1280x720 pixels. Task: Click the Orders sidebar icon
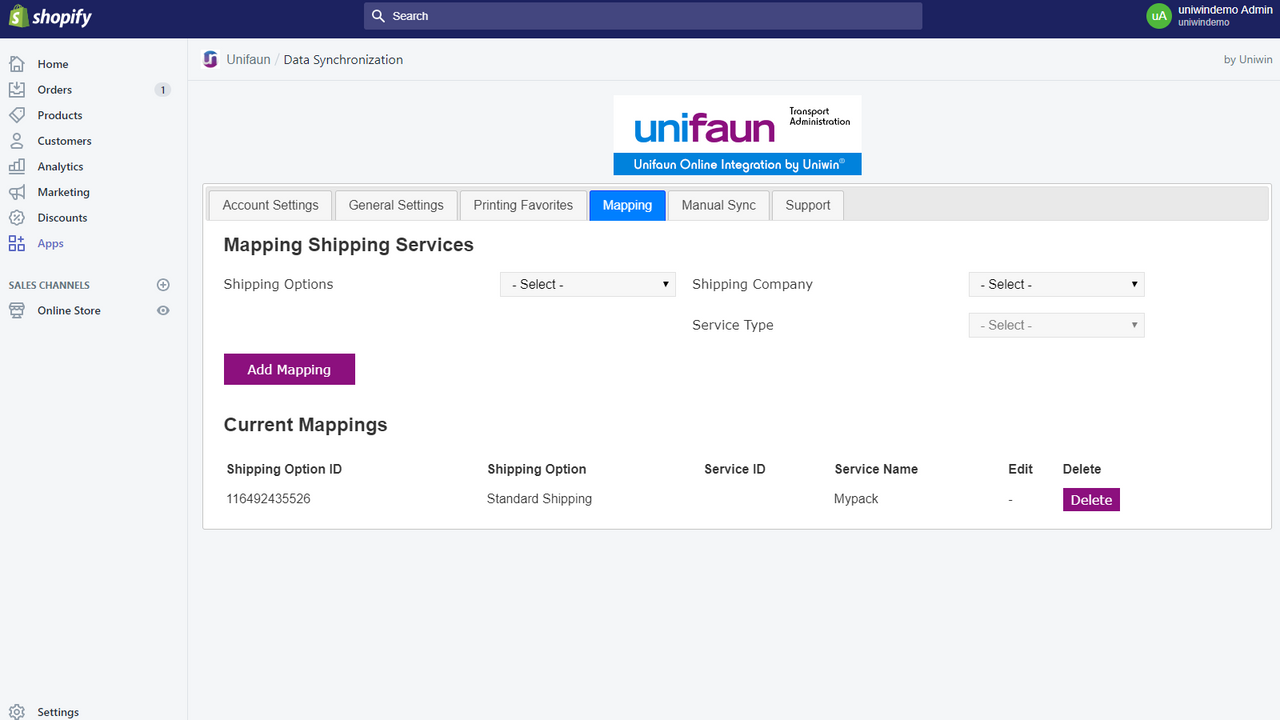[x=16, y=89]
